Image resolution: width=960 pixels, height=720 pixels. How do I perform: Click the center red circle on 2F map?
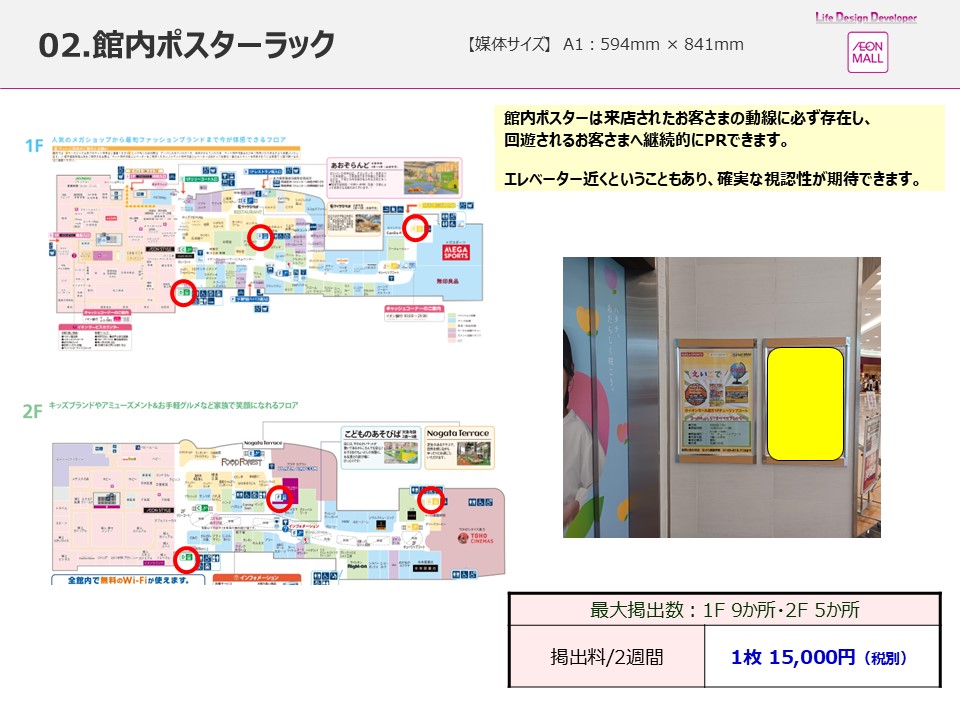pyautogui.click(x=281, y=497)
